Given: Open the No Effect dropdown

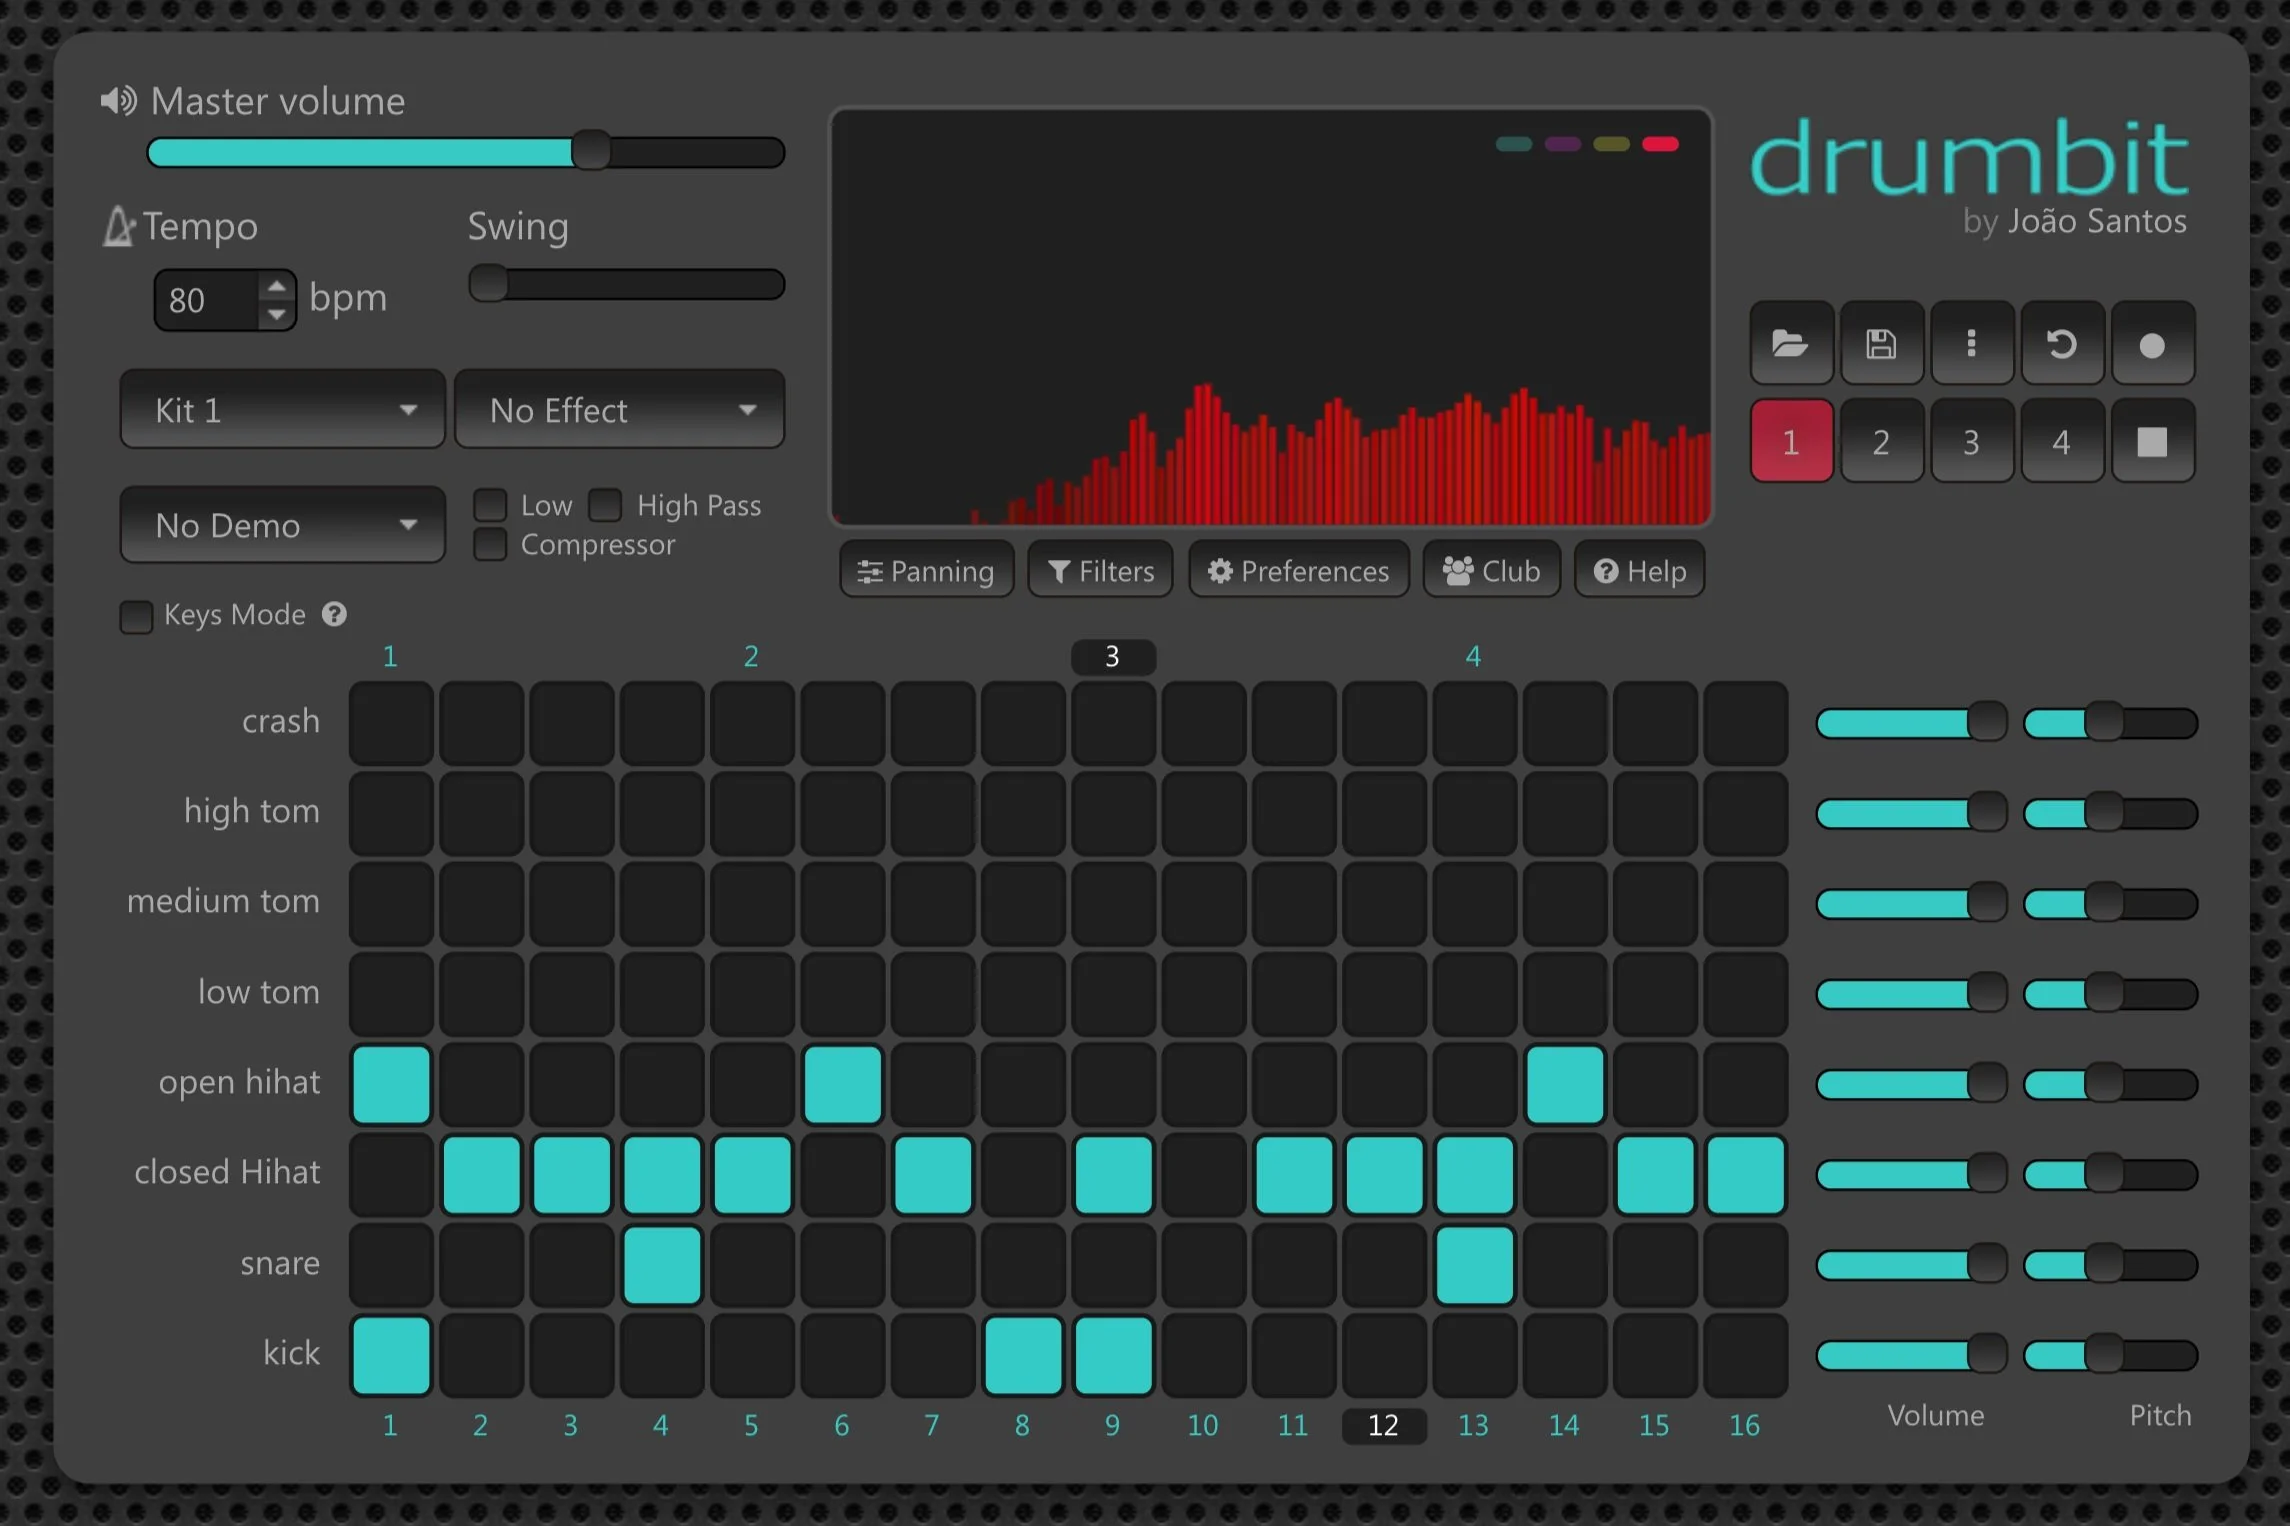Looking at the screenshot, I should [619, 410].
